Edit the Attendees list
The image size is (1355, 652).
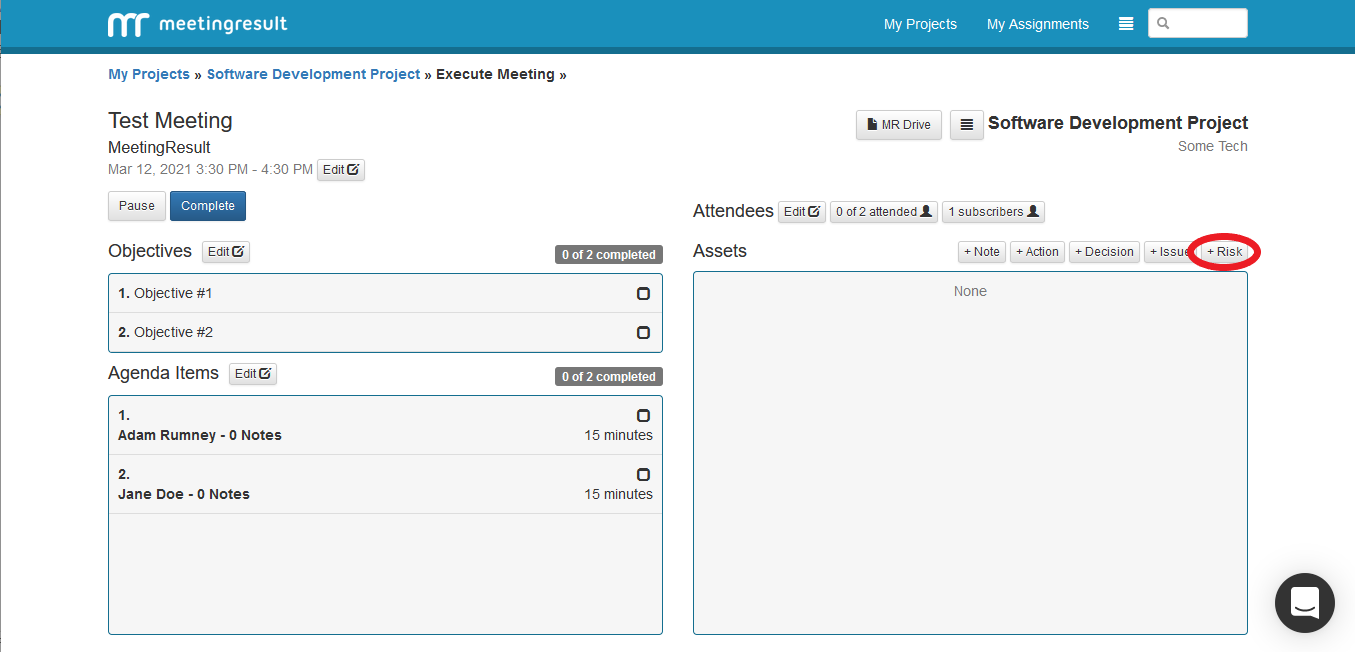click(802, 212)
